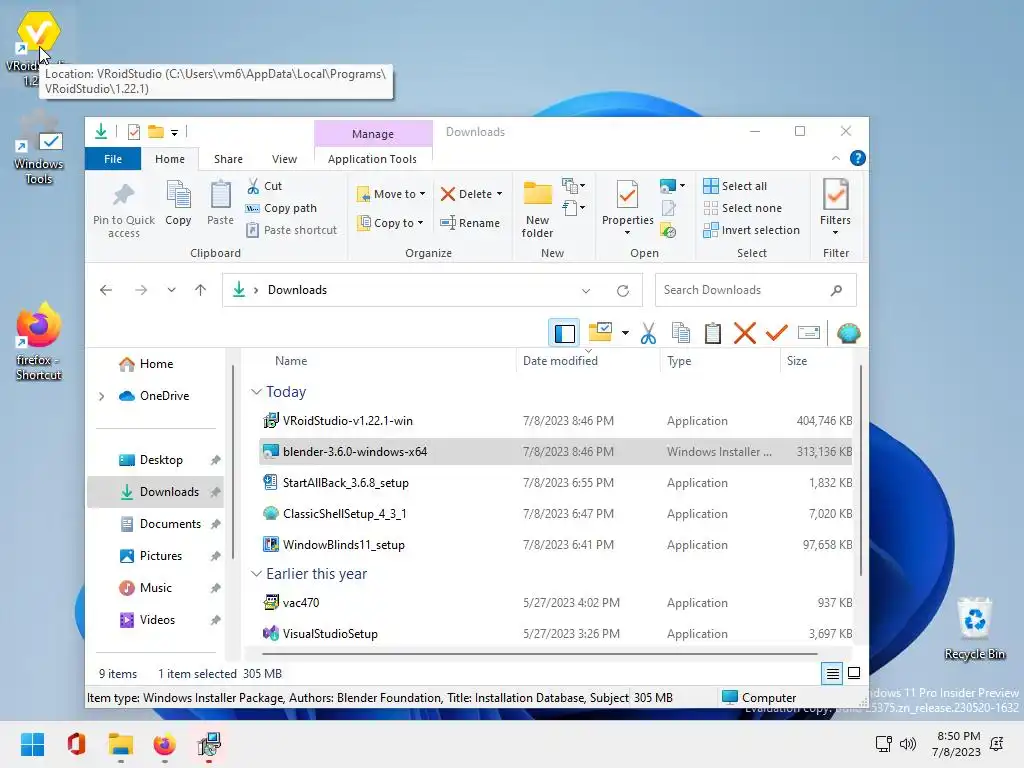
Task: Open Classic Explorer settings shell icon
Action: pos(848,333)
